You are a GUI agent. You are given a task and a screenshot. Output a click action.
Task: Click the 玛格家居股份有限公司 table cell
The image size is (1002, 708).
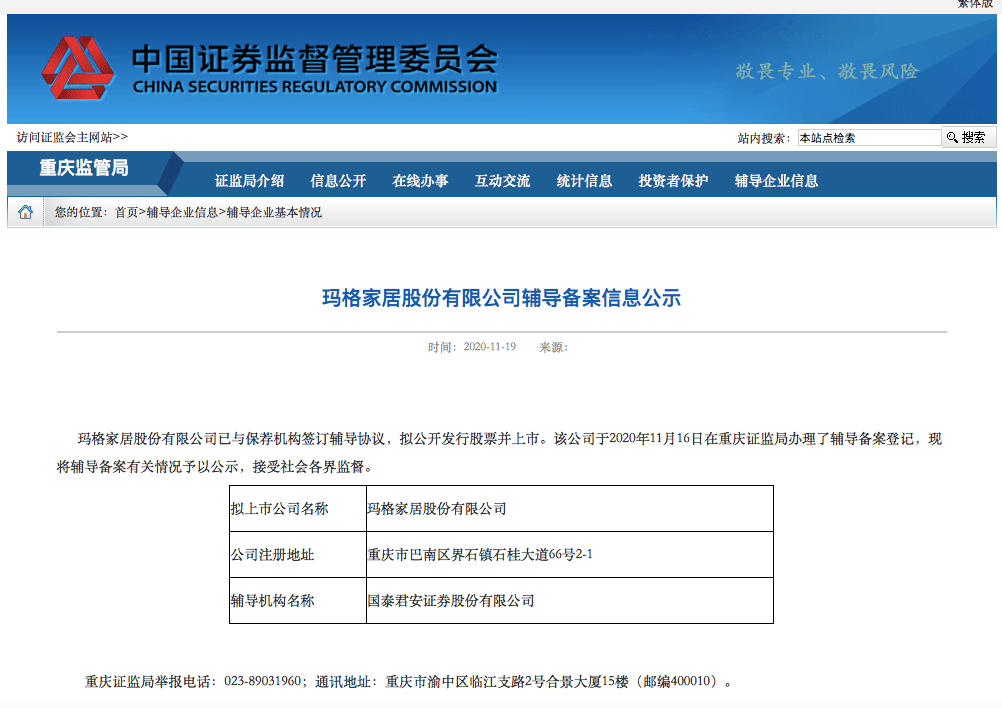437,509
